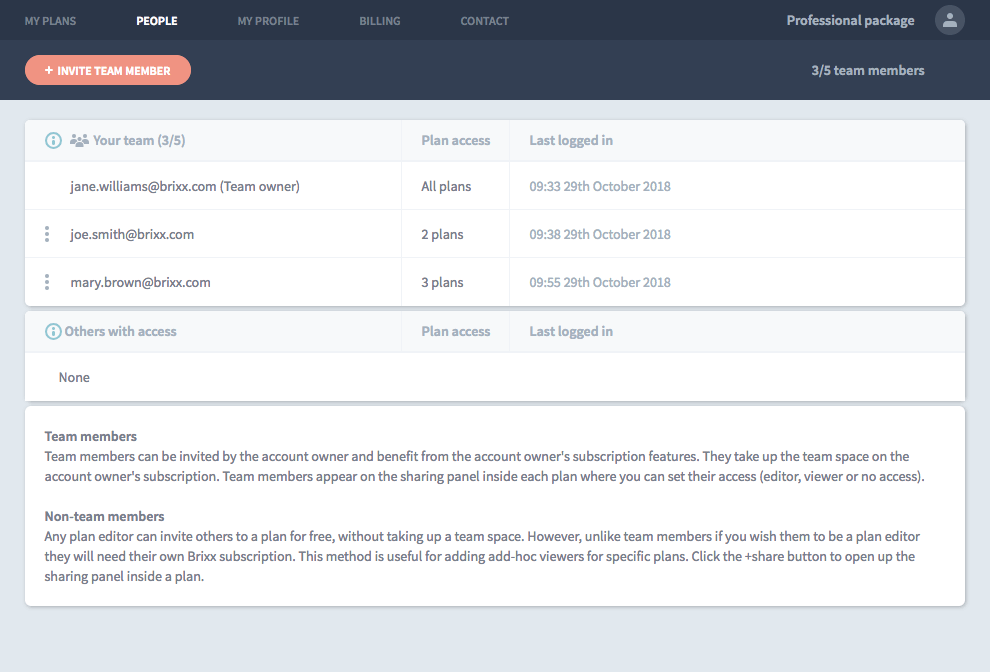
Task: Open the My Profile tab
Action: (268, 21)
